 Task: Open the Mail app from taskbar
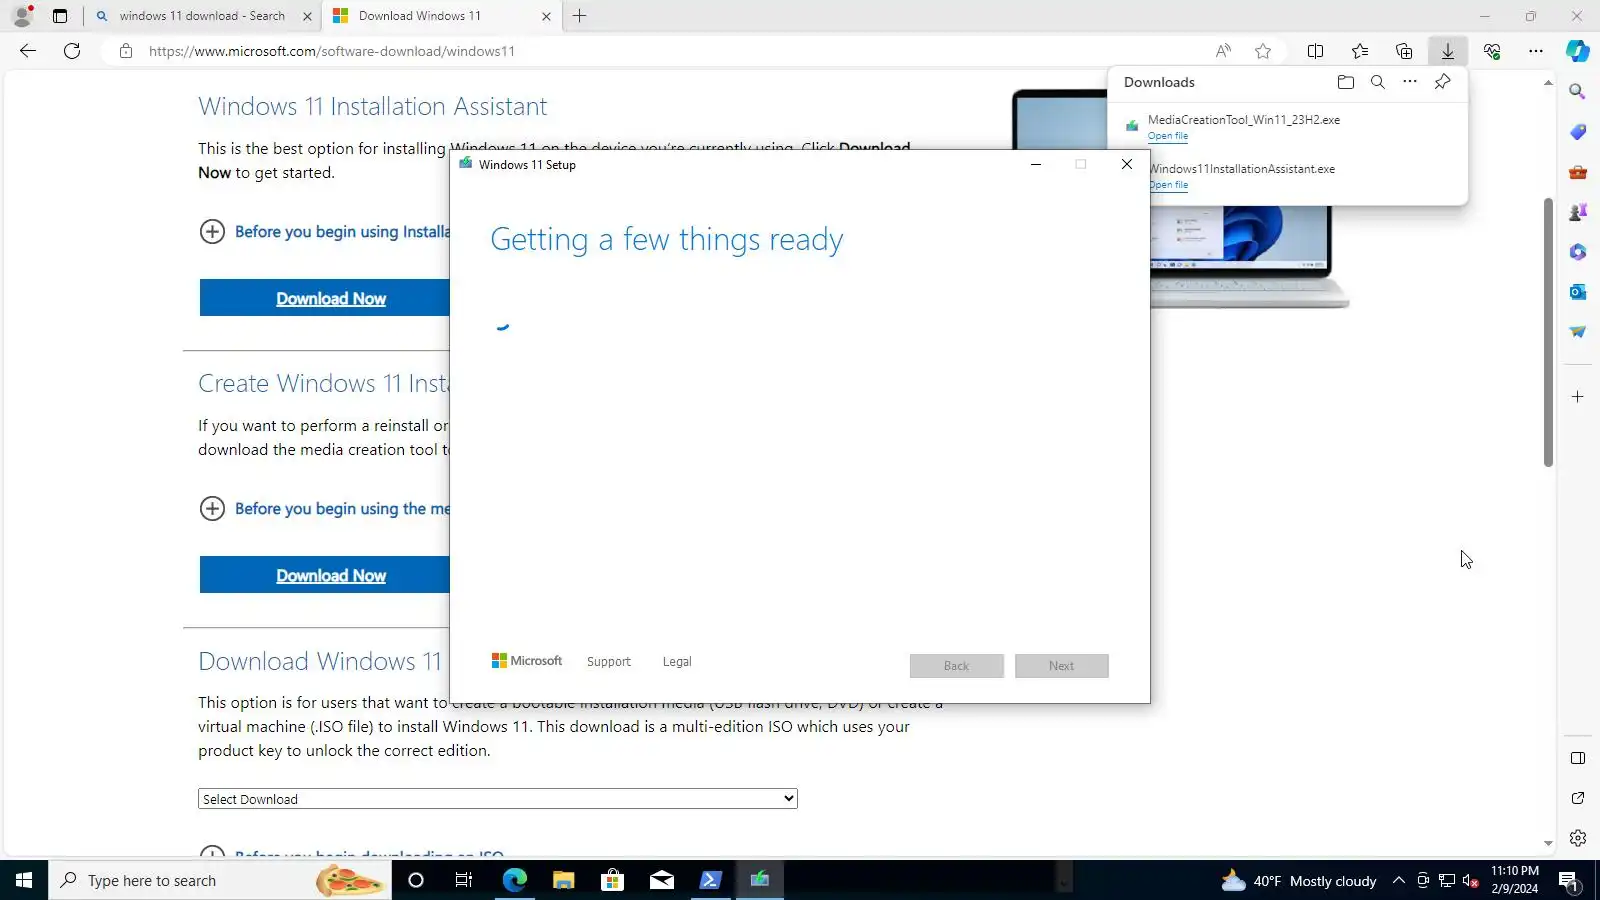coord(661,880)
